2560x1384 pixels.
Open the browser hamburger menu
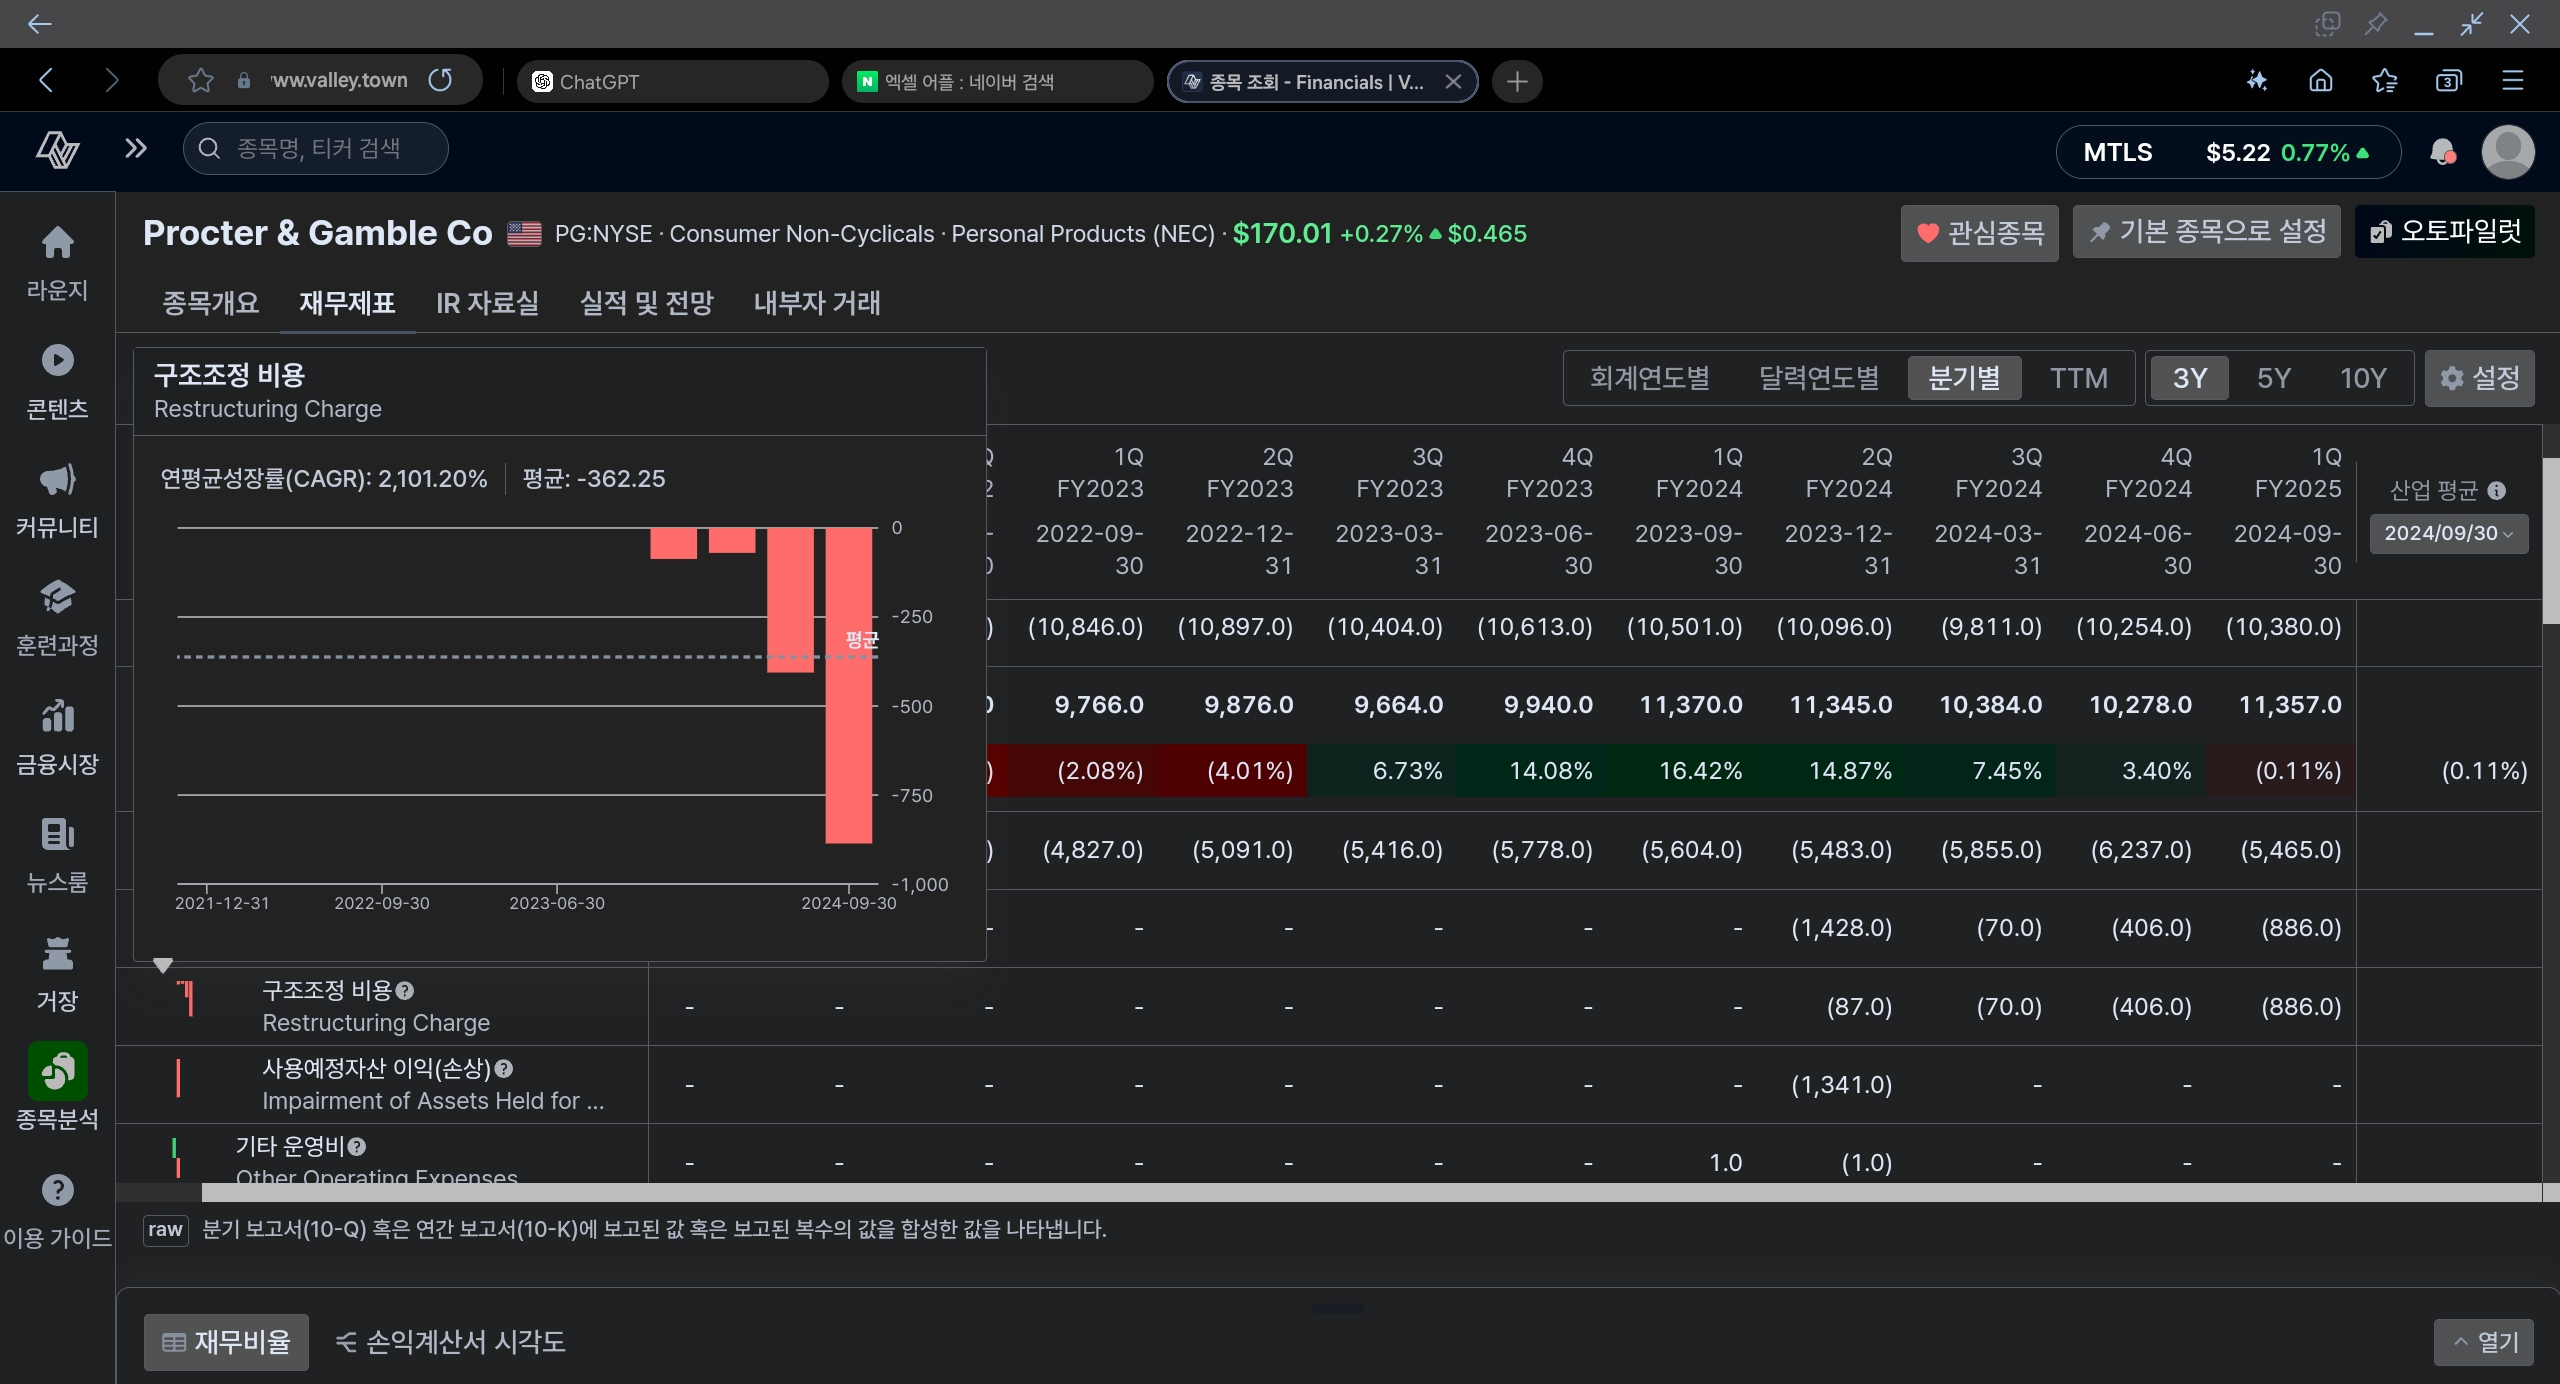[x=2513, y=80]
